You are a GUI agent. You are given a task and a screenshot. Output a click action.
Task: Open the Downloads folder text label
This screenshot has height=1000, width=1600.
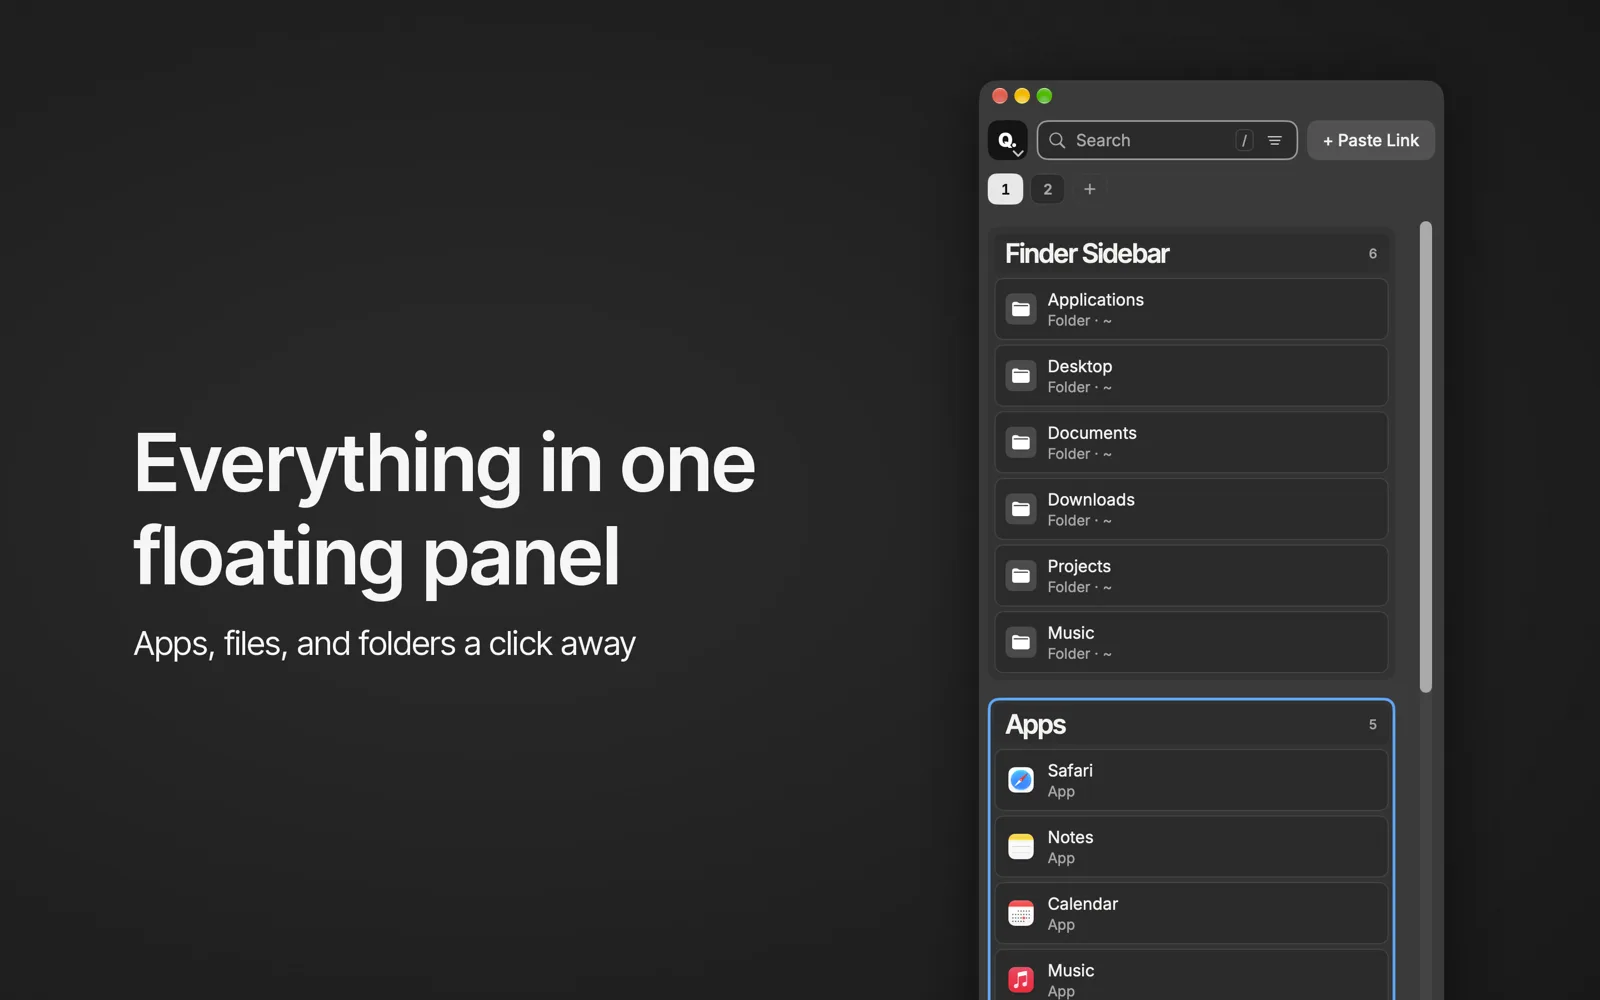[1091, 500]
